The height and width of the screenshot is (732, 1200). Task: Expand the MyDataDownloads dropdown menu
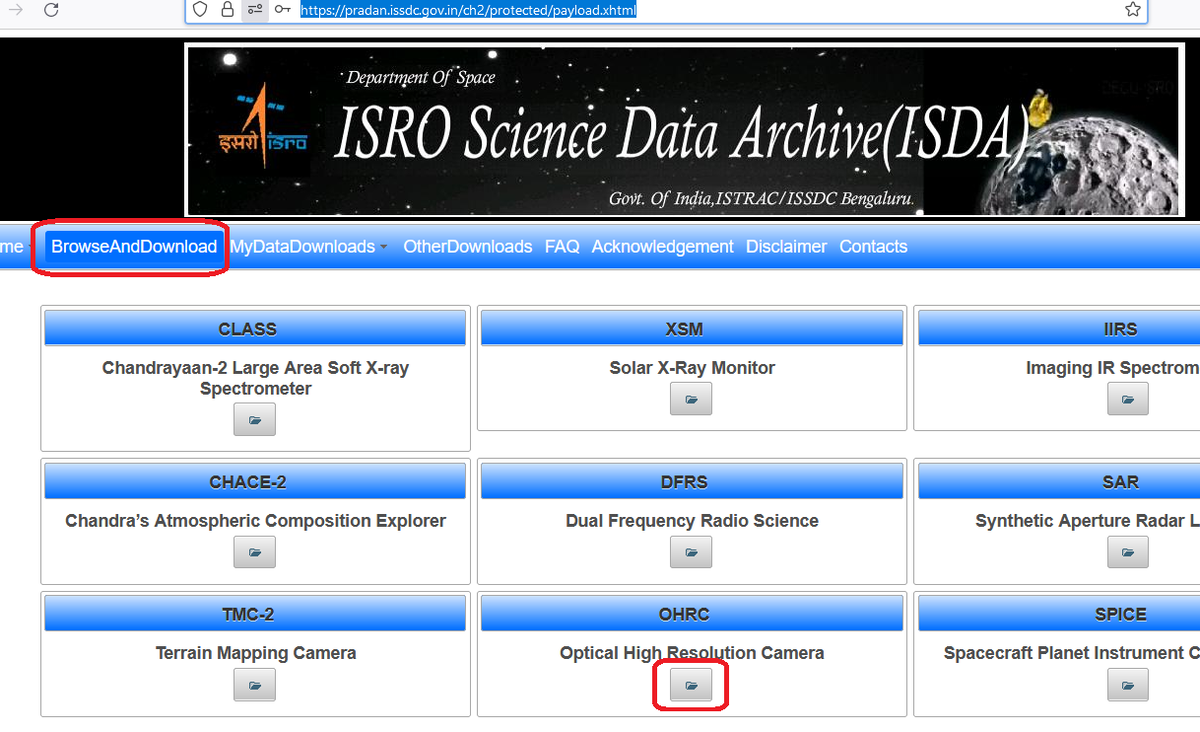click(x=308, y=246)
